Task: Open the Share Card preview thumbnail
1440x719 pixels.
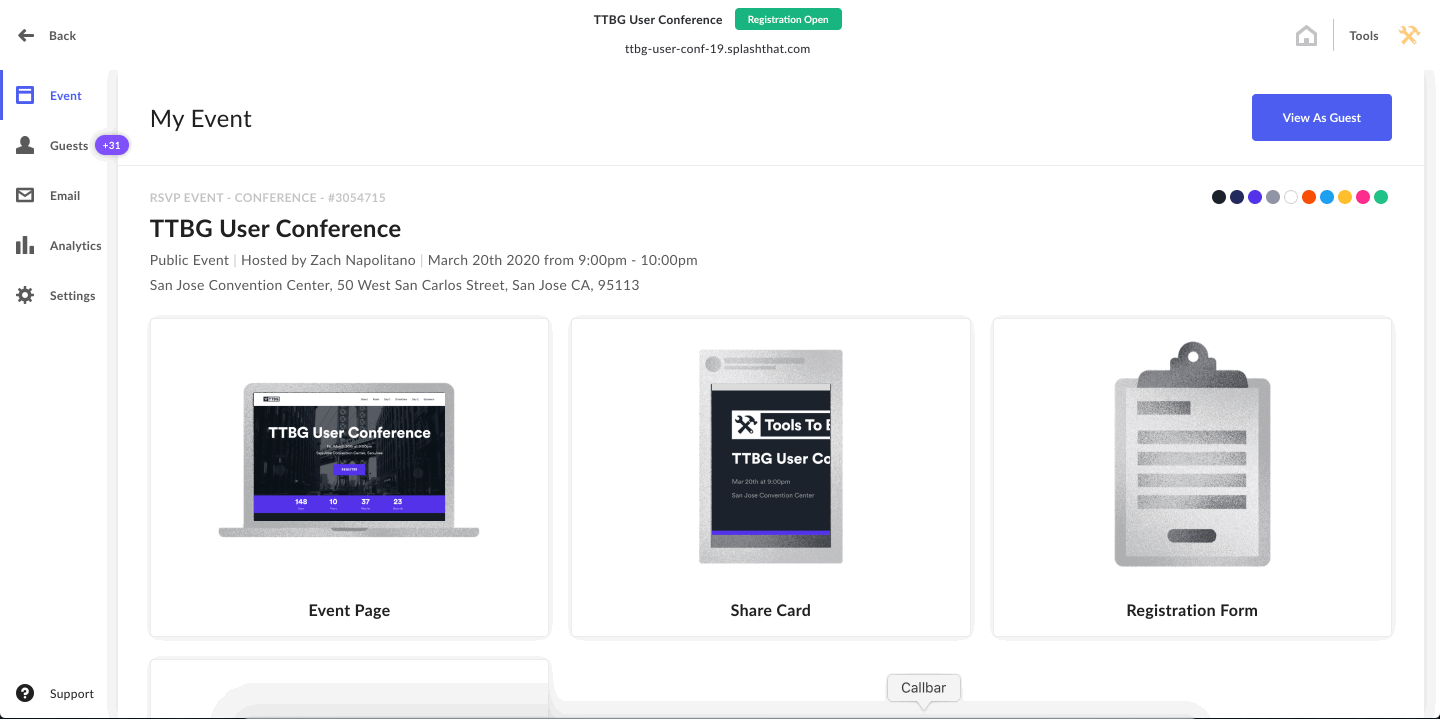Action: point(771,456)
